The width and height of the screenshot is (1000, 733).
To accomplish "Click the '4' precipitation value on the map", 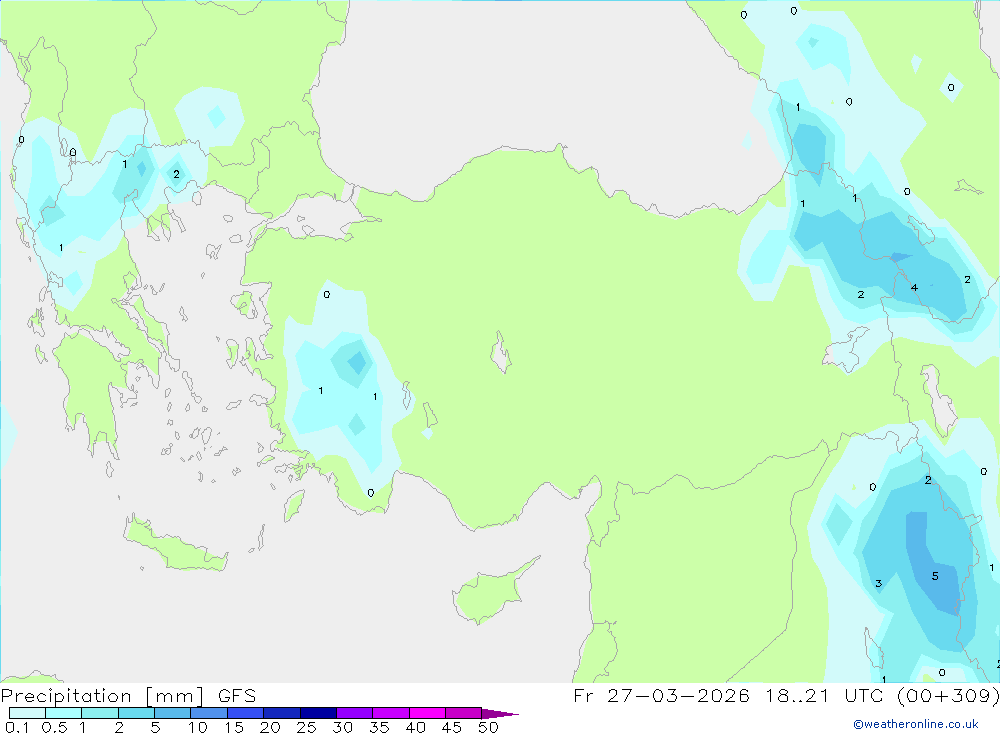I will [915, 288].
